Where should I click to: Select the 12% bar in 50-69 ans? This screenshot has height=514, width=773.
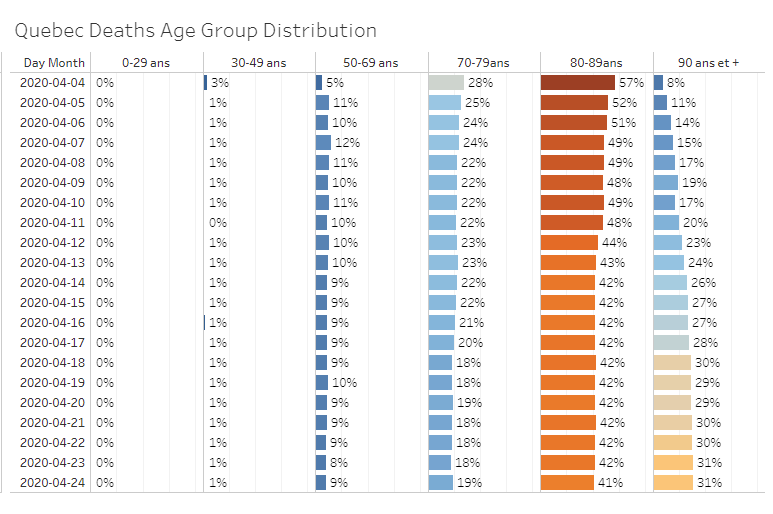coord(323,143)
